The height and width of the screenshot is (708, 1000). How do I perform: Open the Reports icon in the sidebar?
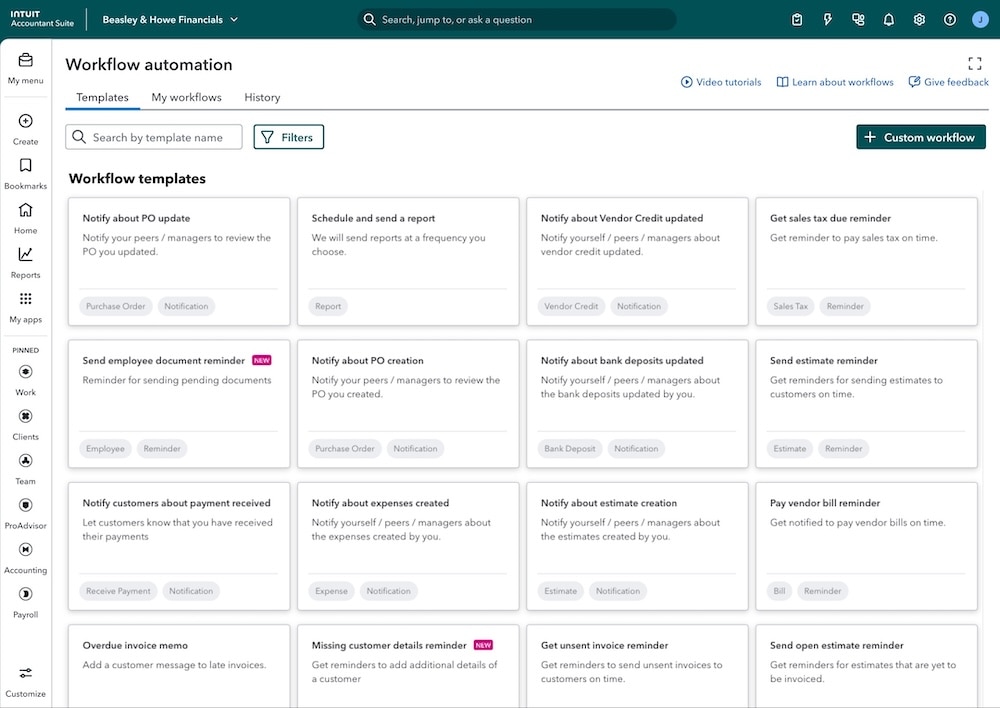(25, 254)
